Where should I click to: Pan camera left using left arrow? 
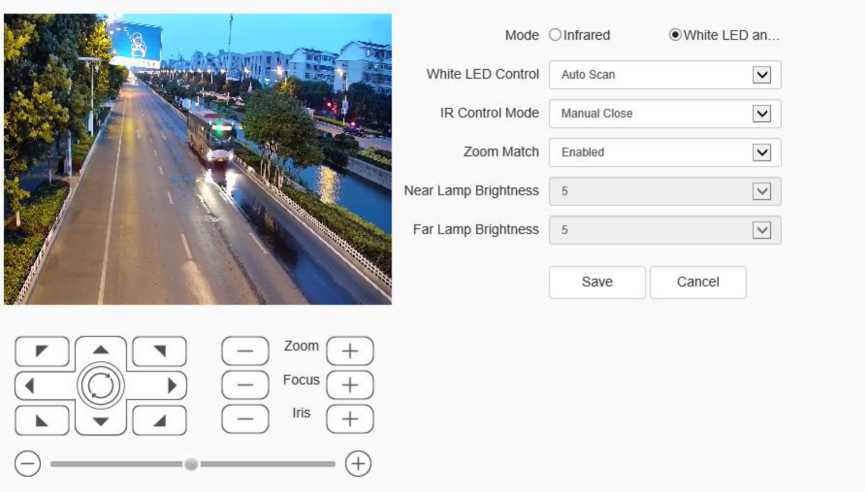(30, 385)
